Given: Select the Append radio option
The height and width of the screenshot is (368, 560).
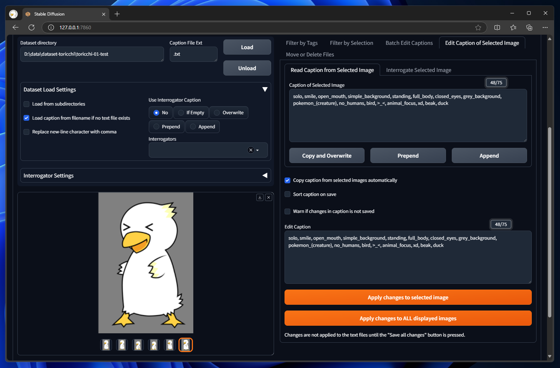Looking at the screenshot, I should tap(202, 126).
